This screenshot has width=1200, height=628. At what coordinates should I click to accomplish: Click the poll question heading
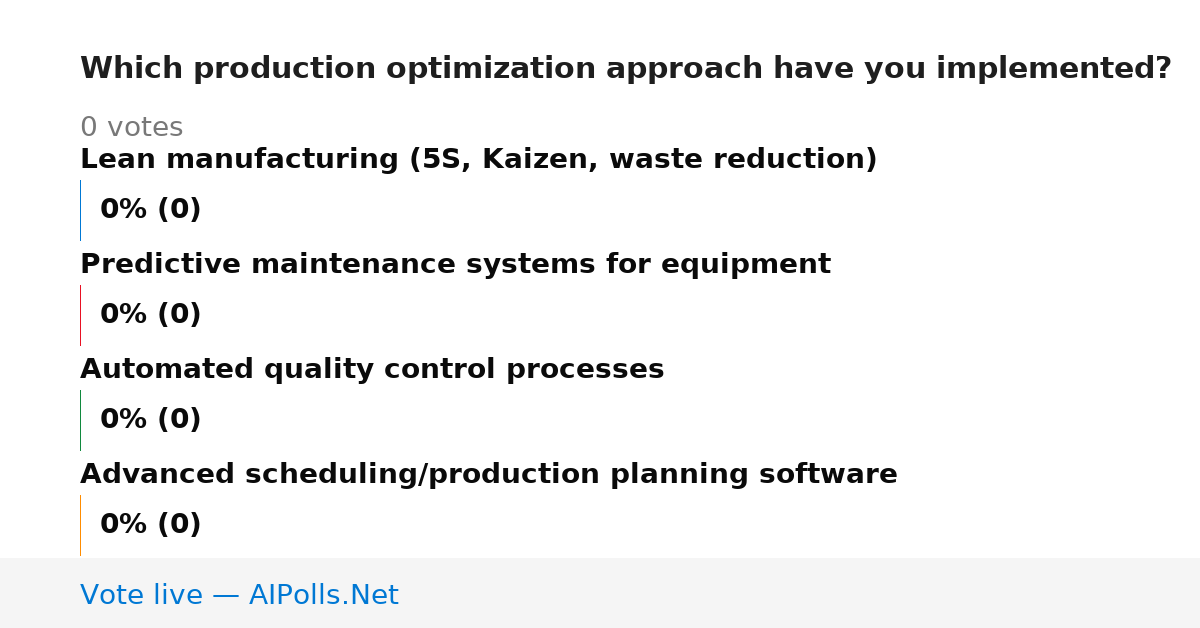pos(625,69)
